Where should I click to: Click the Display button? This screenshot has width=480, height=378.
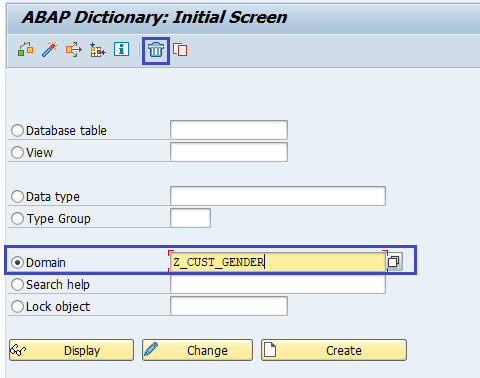tap(71, 350)
